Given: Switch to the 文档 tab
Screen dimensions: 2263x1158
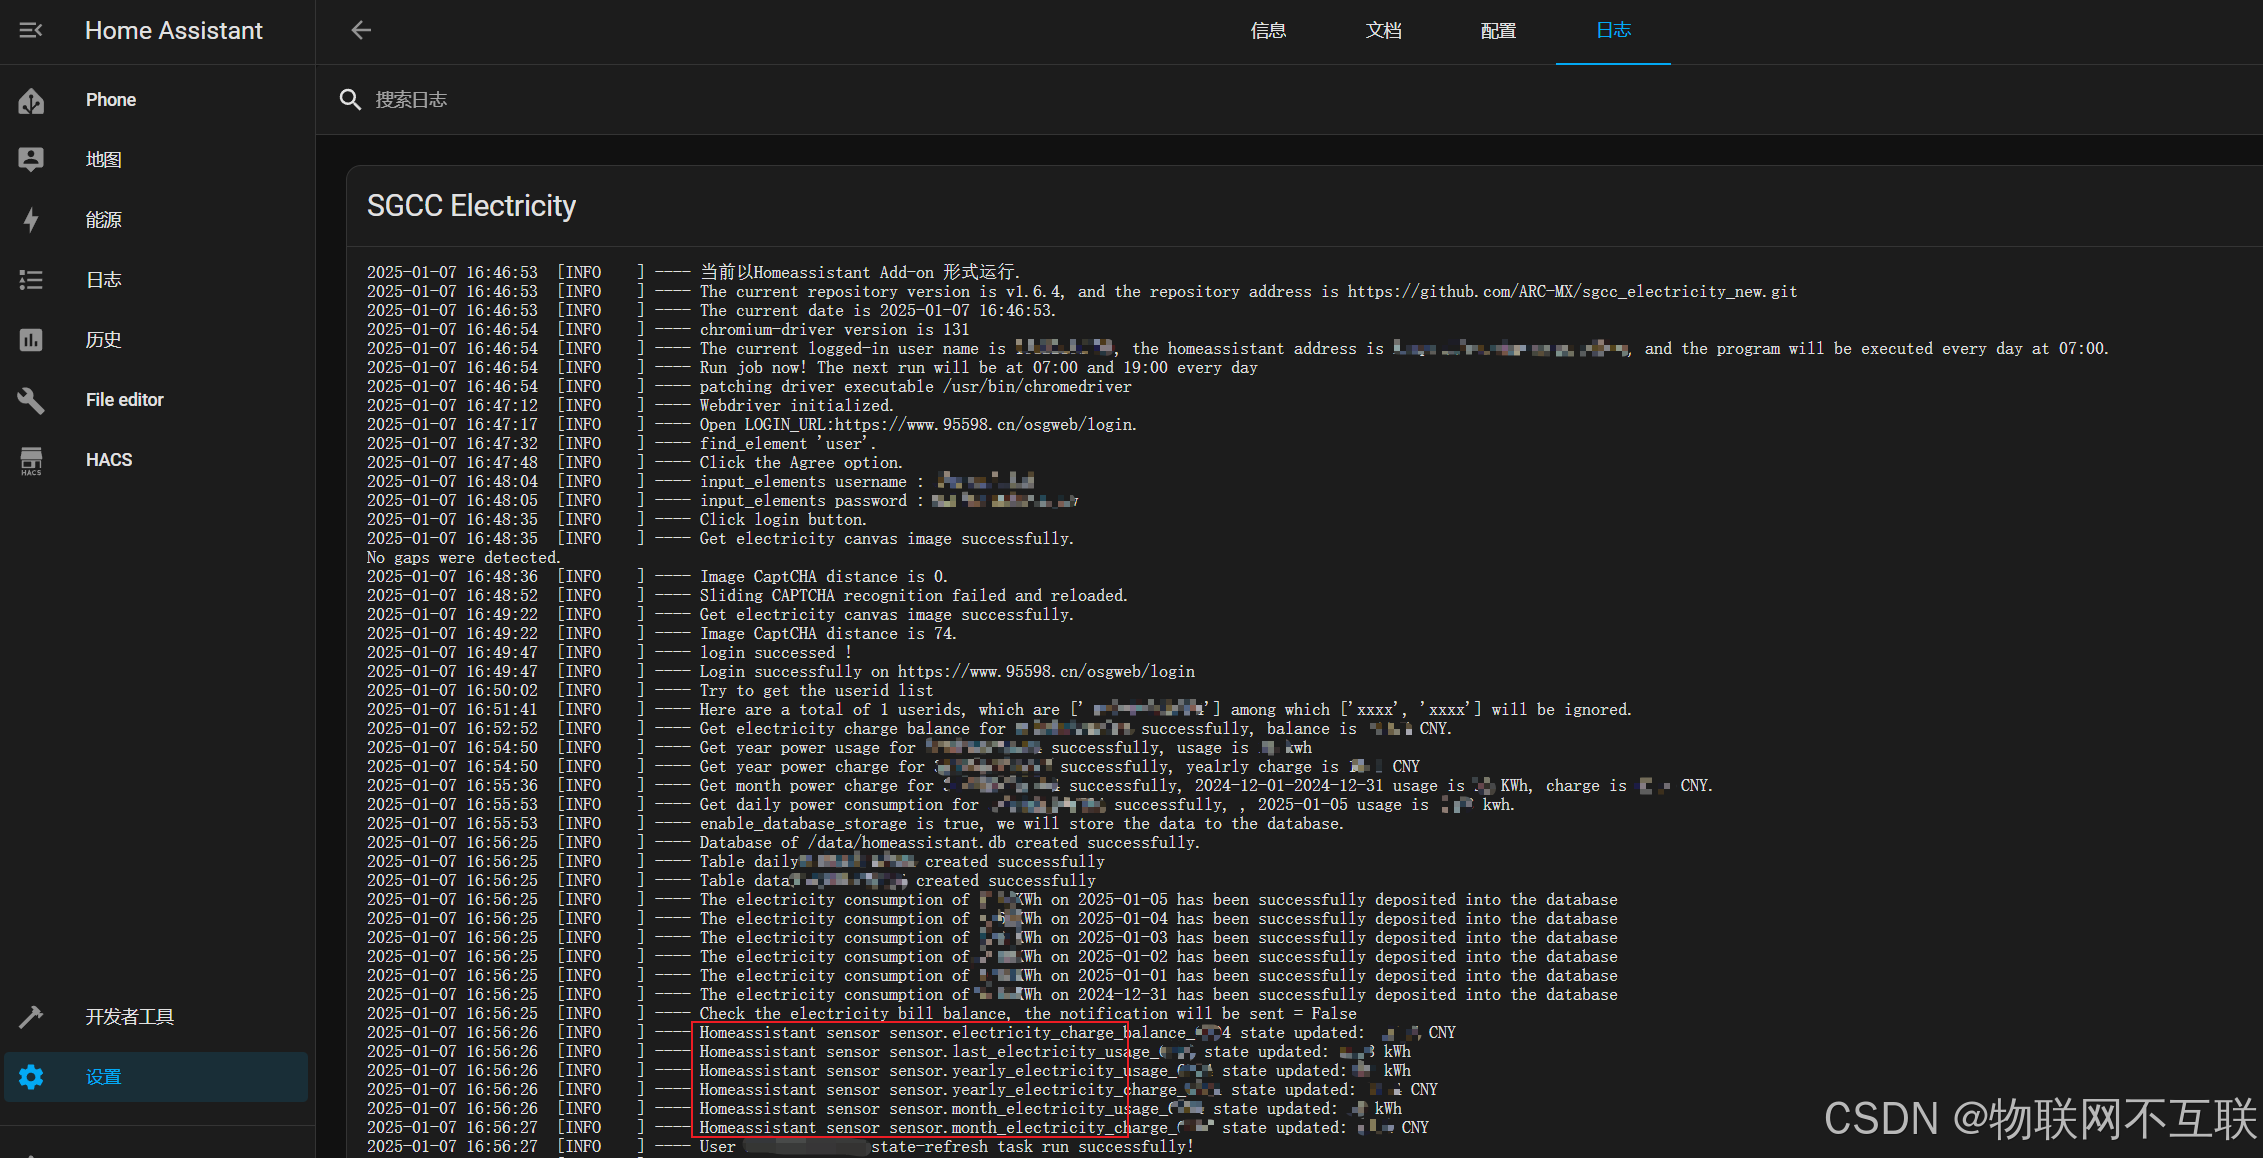Looking at the screenshot, I should tap(1383, 31).
